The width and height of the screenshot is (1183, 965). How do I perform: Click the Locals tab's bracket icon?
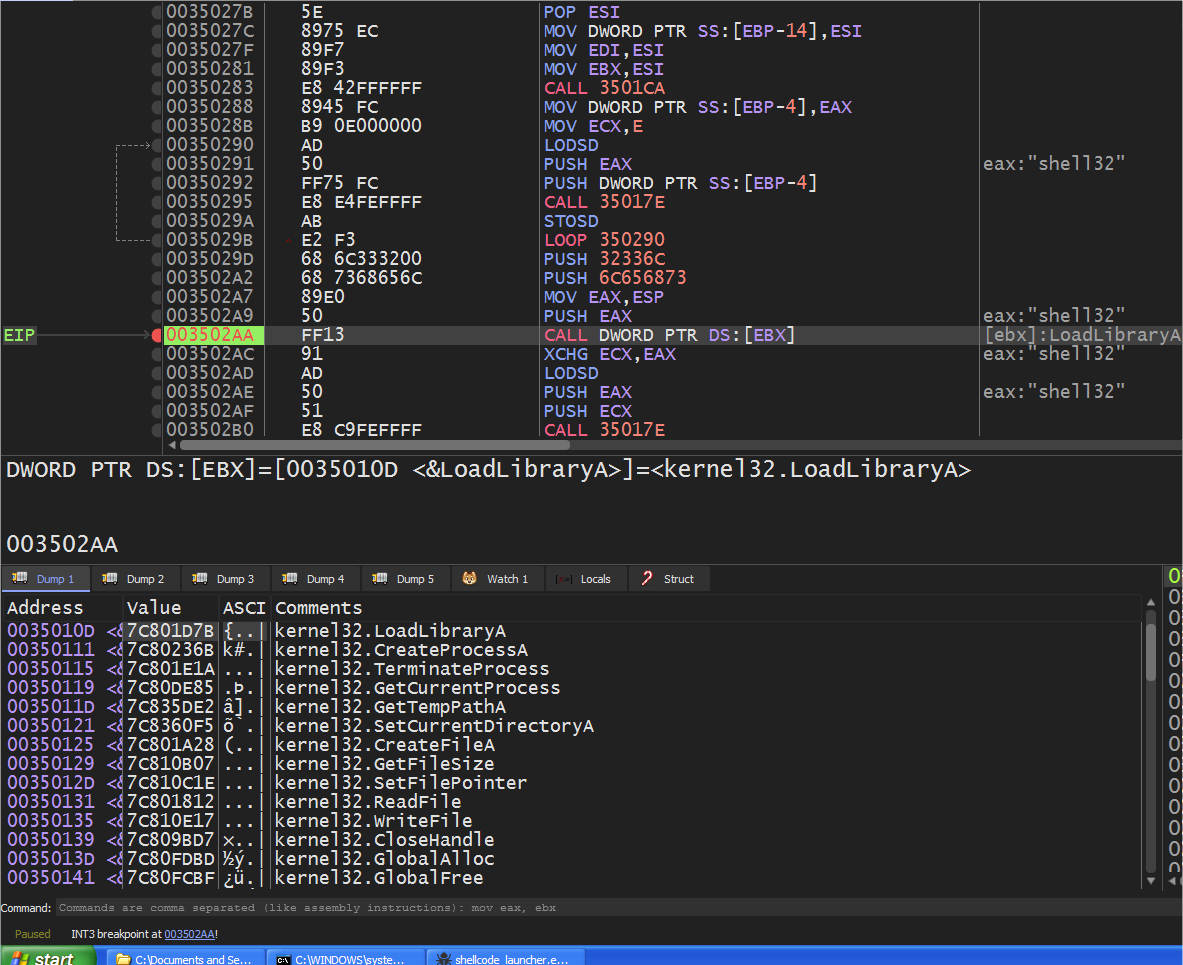(564, 579)
